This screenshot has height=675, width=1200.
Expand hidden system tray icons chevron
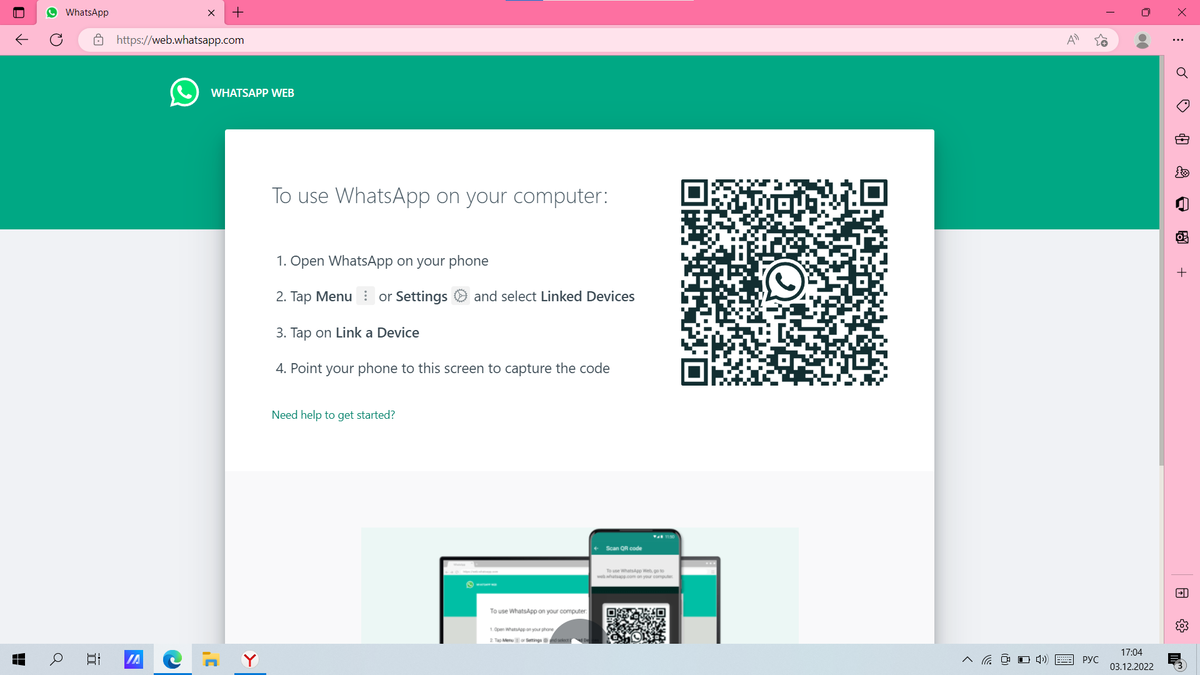(x=967, y=660)
